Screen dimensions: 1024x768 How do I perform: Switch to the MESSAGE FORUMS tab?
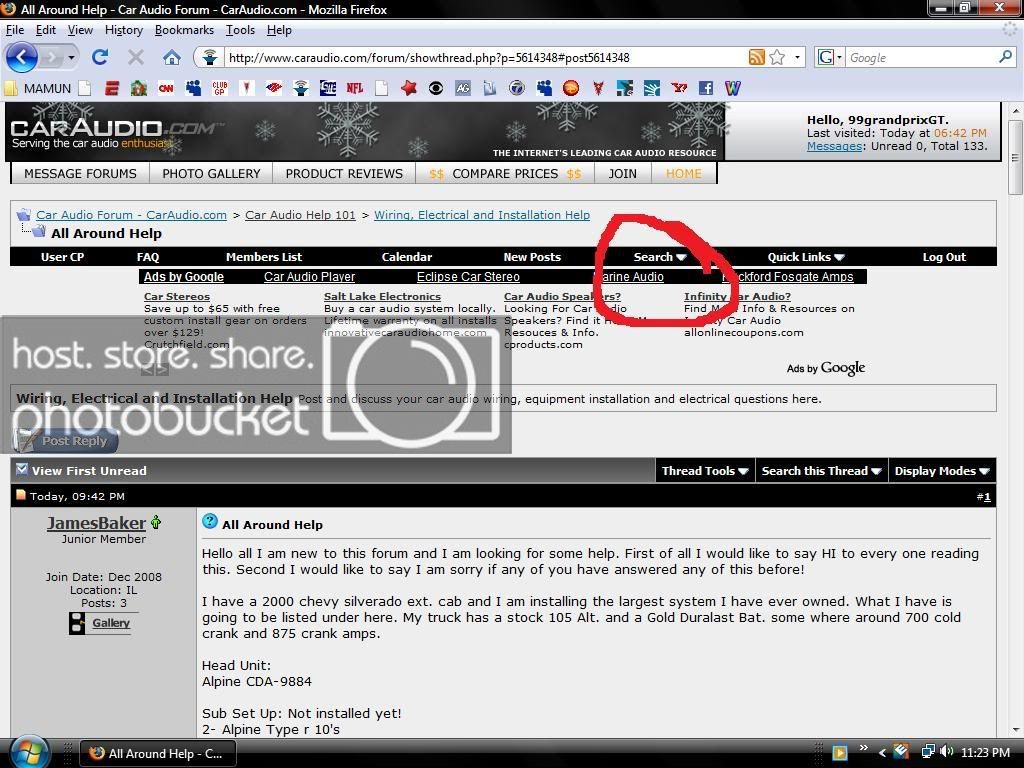pyautogui.click(x=80, y=173)
